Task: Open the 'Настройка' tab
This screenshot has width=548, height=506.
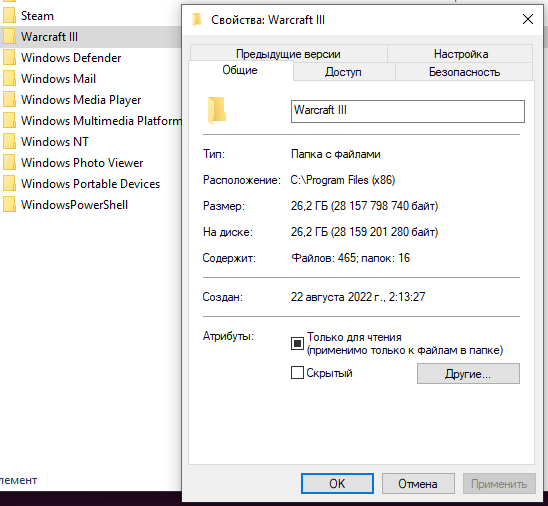Action: coord(461,54)
